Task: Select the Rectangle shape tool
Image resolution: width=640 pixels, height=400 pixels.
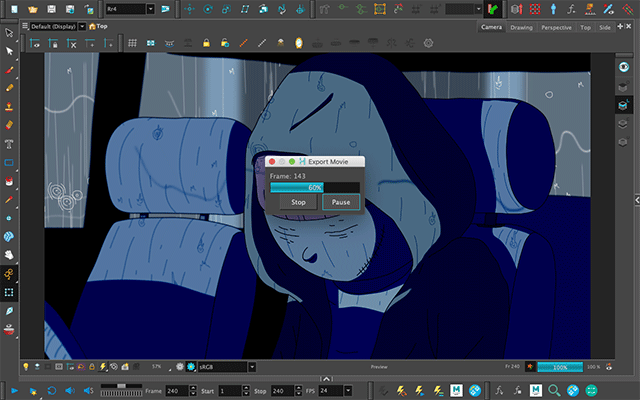Action: (9, 162)
